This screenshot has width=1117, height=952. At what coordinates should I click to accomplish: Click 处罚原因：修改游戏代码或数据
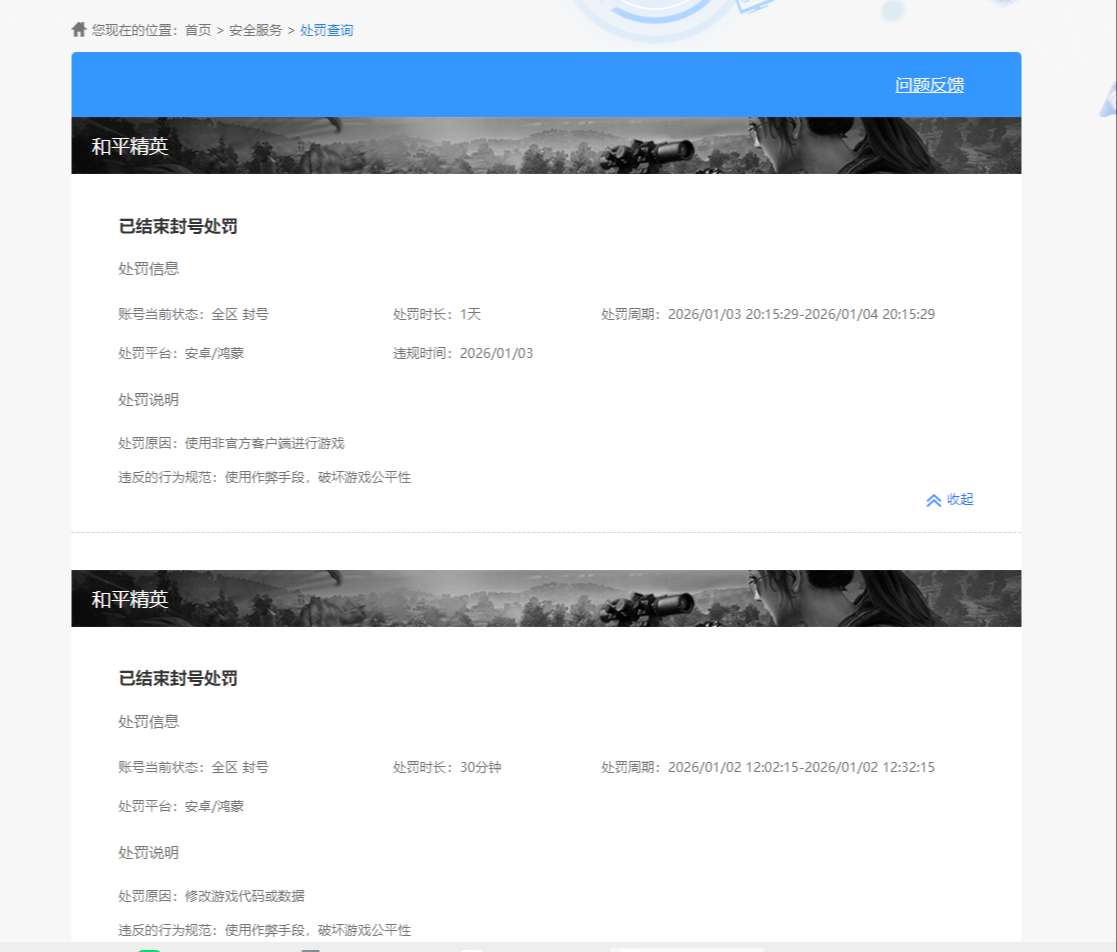[x=212, y=896]
